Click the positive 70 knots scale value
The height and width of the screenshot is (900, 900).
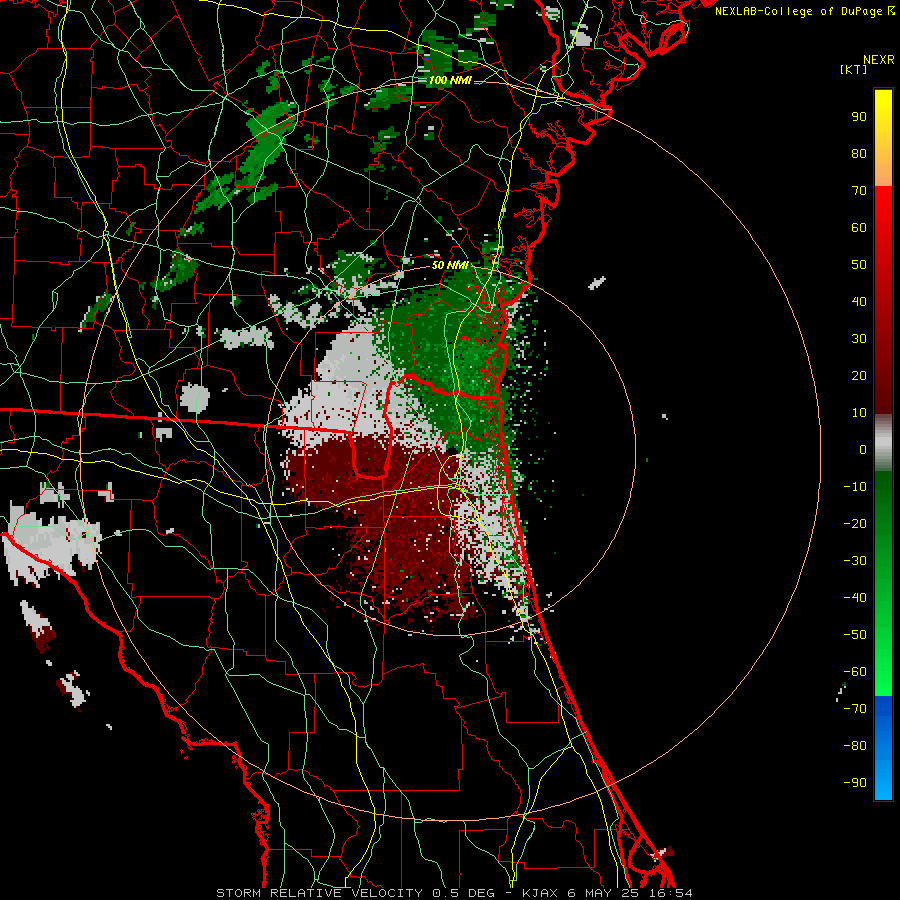[x=859, y=191]
